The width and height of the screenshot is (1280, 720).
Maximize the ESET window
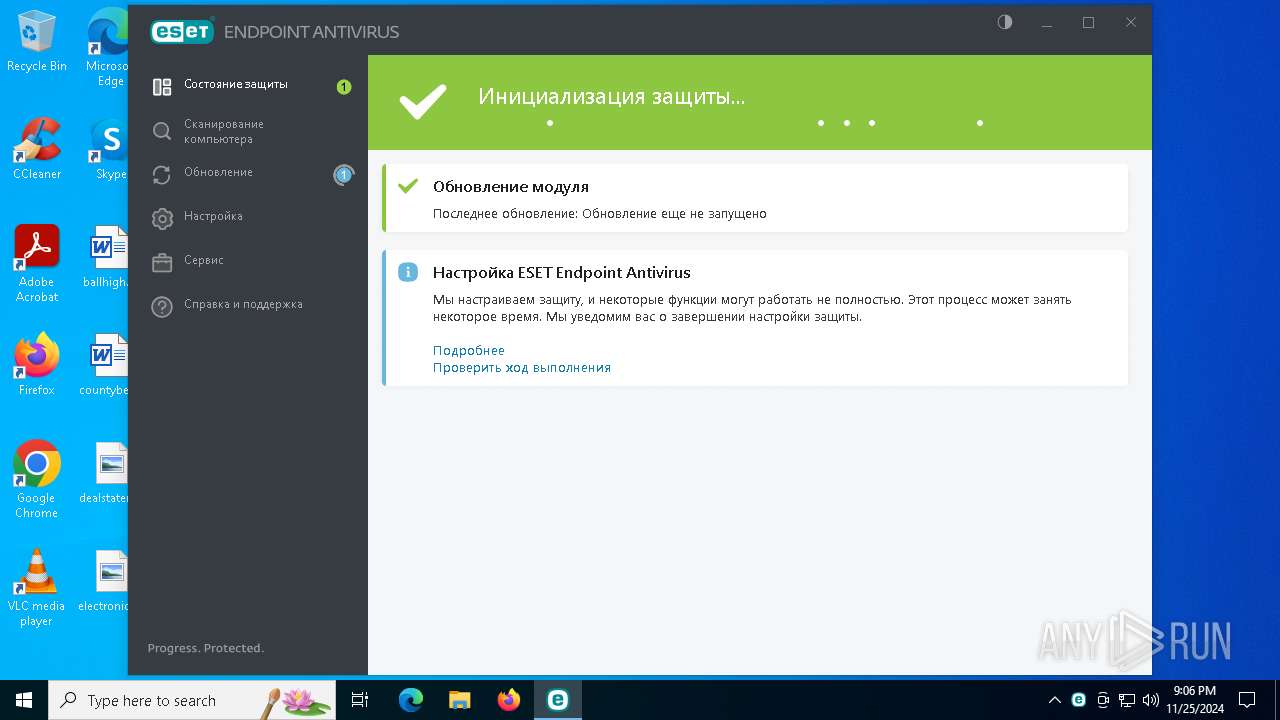1089,22
